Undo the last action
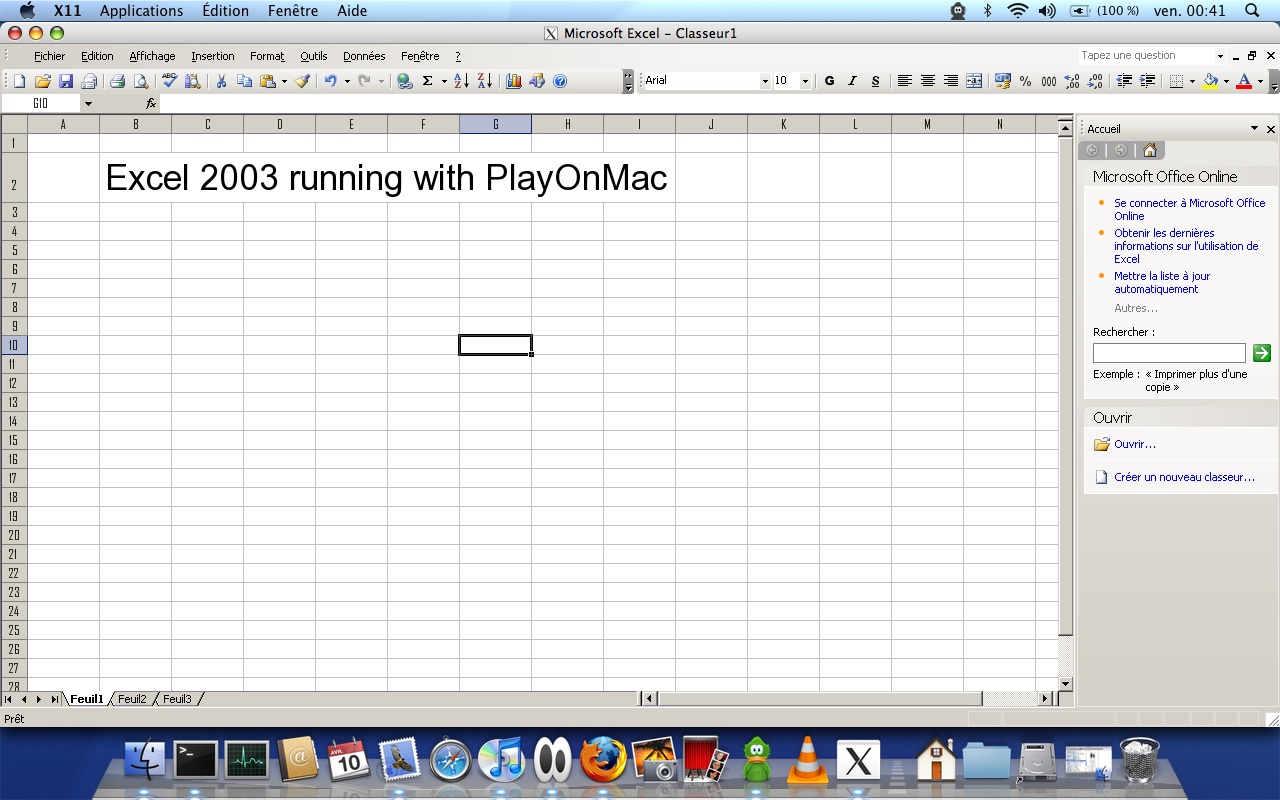1280x800 pixels. 330,81
